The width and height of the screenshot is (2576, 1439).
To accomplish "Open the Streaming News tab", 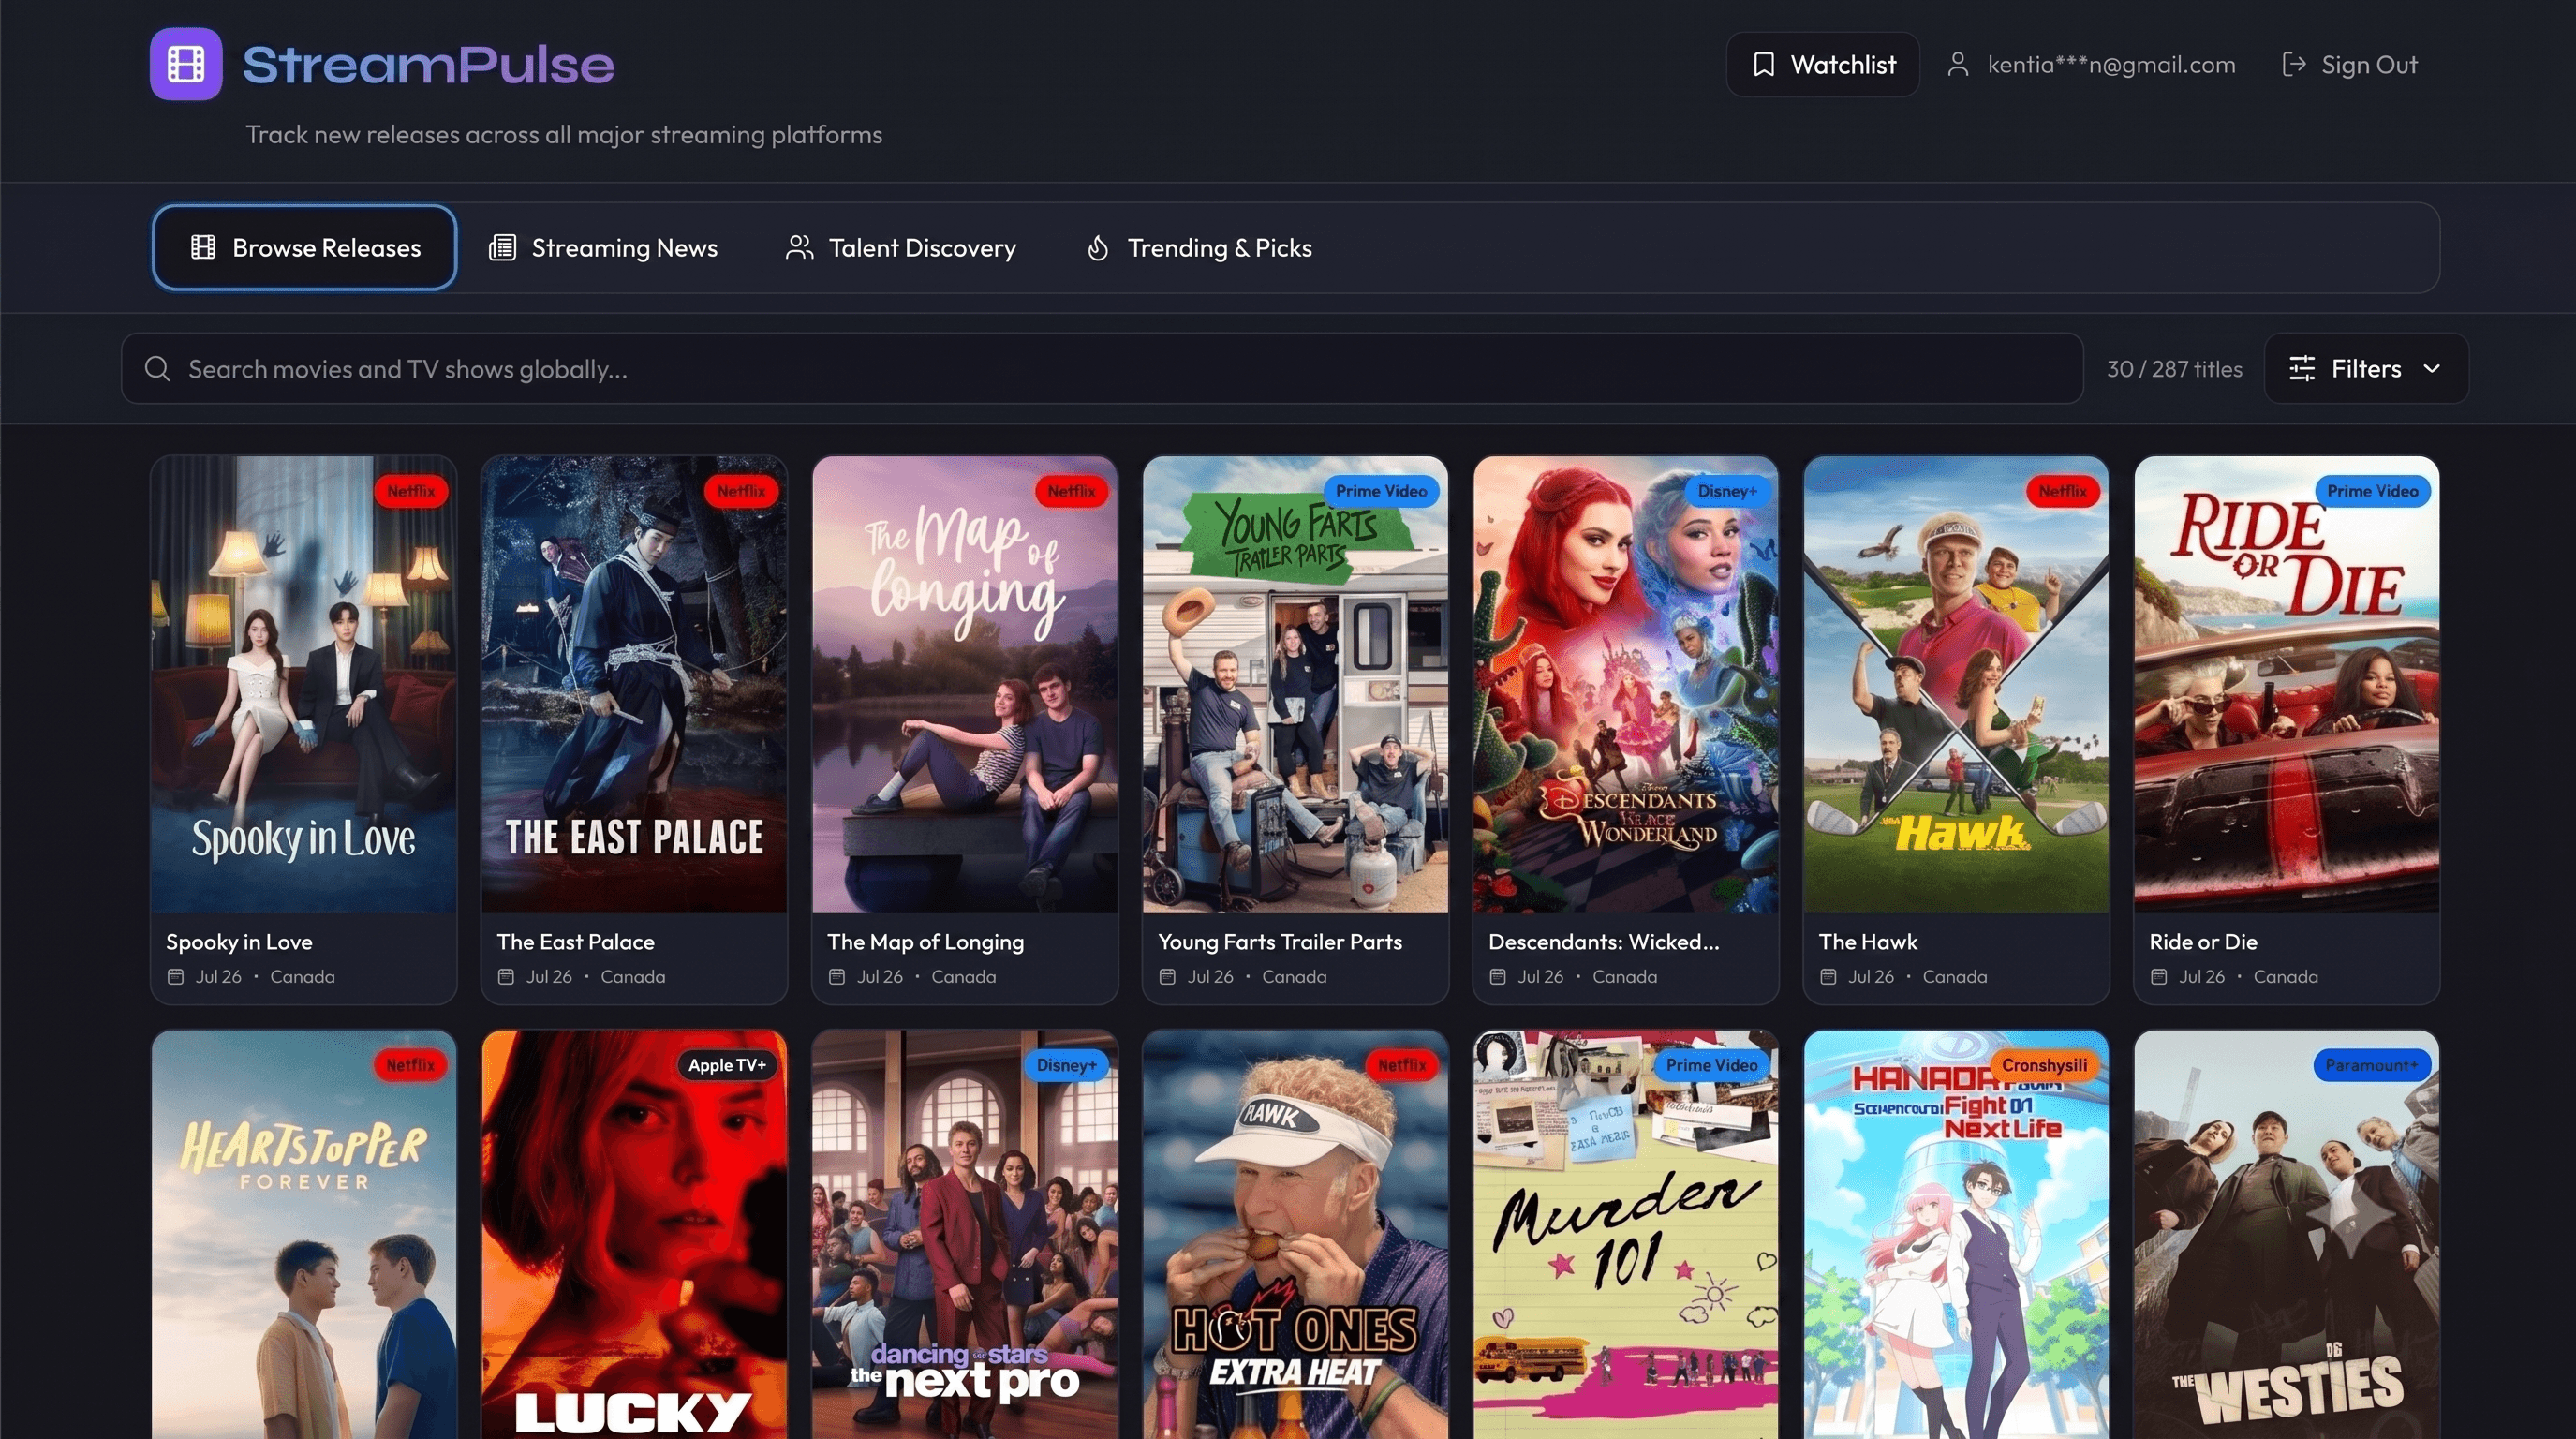I will 603,247.
